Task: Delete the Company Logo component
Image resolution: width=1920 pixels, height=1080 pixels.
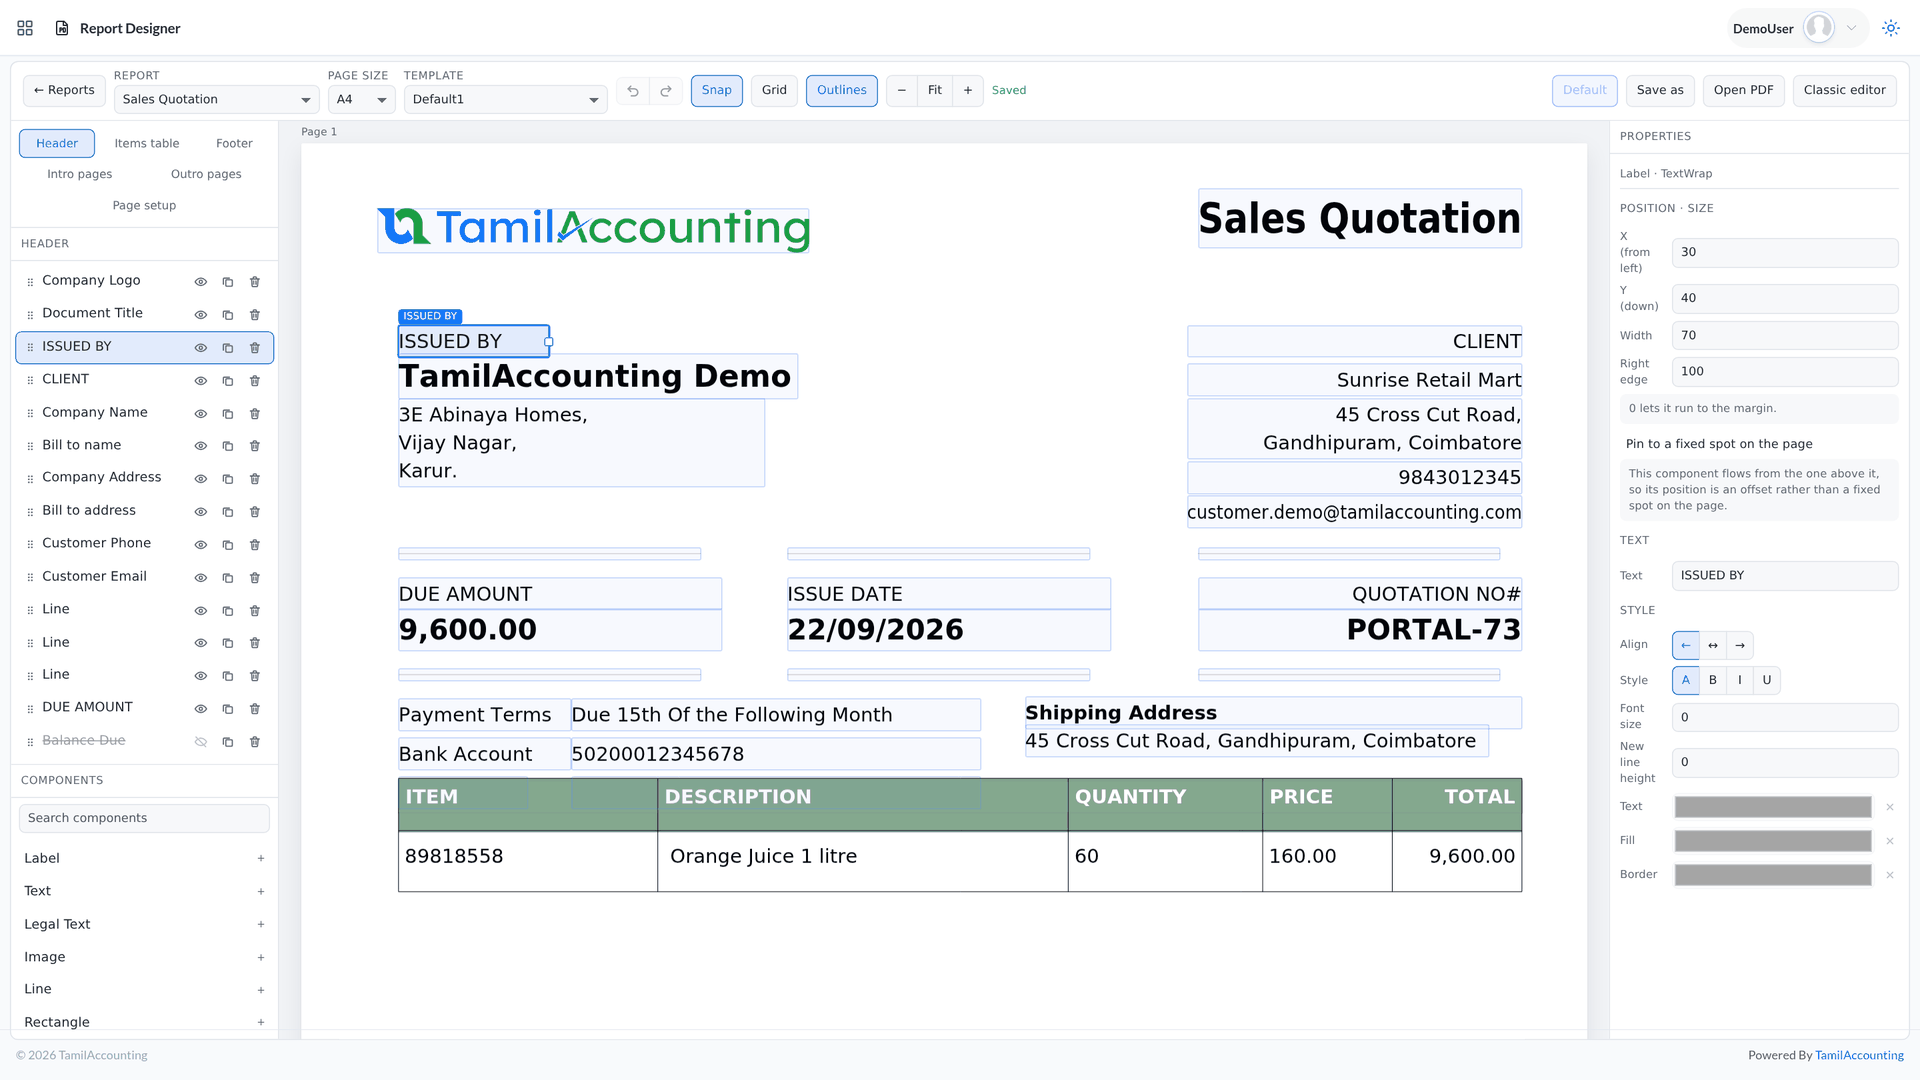Action: point(255,282)
